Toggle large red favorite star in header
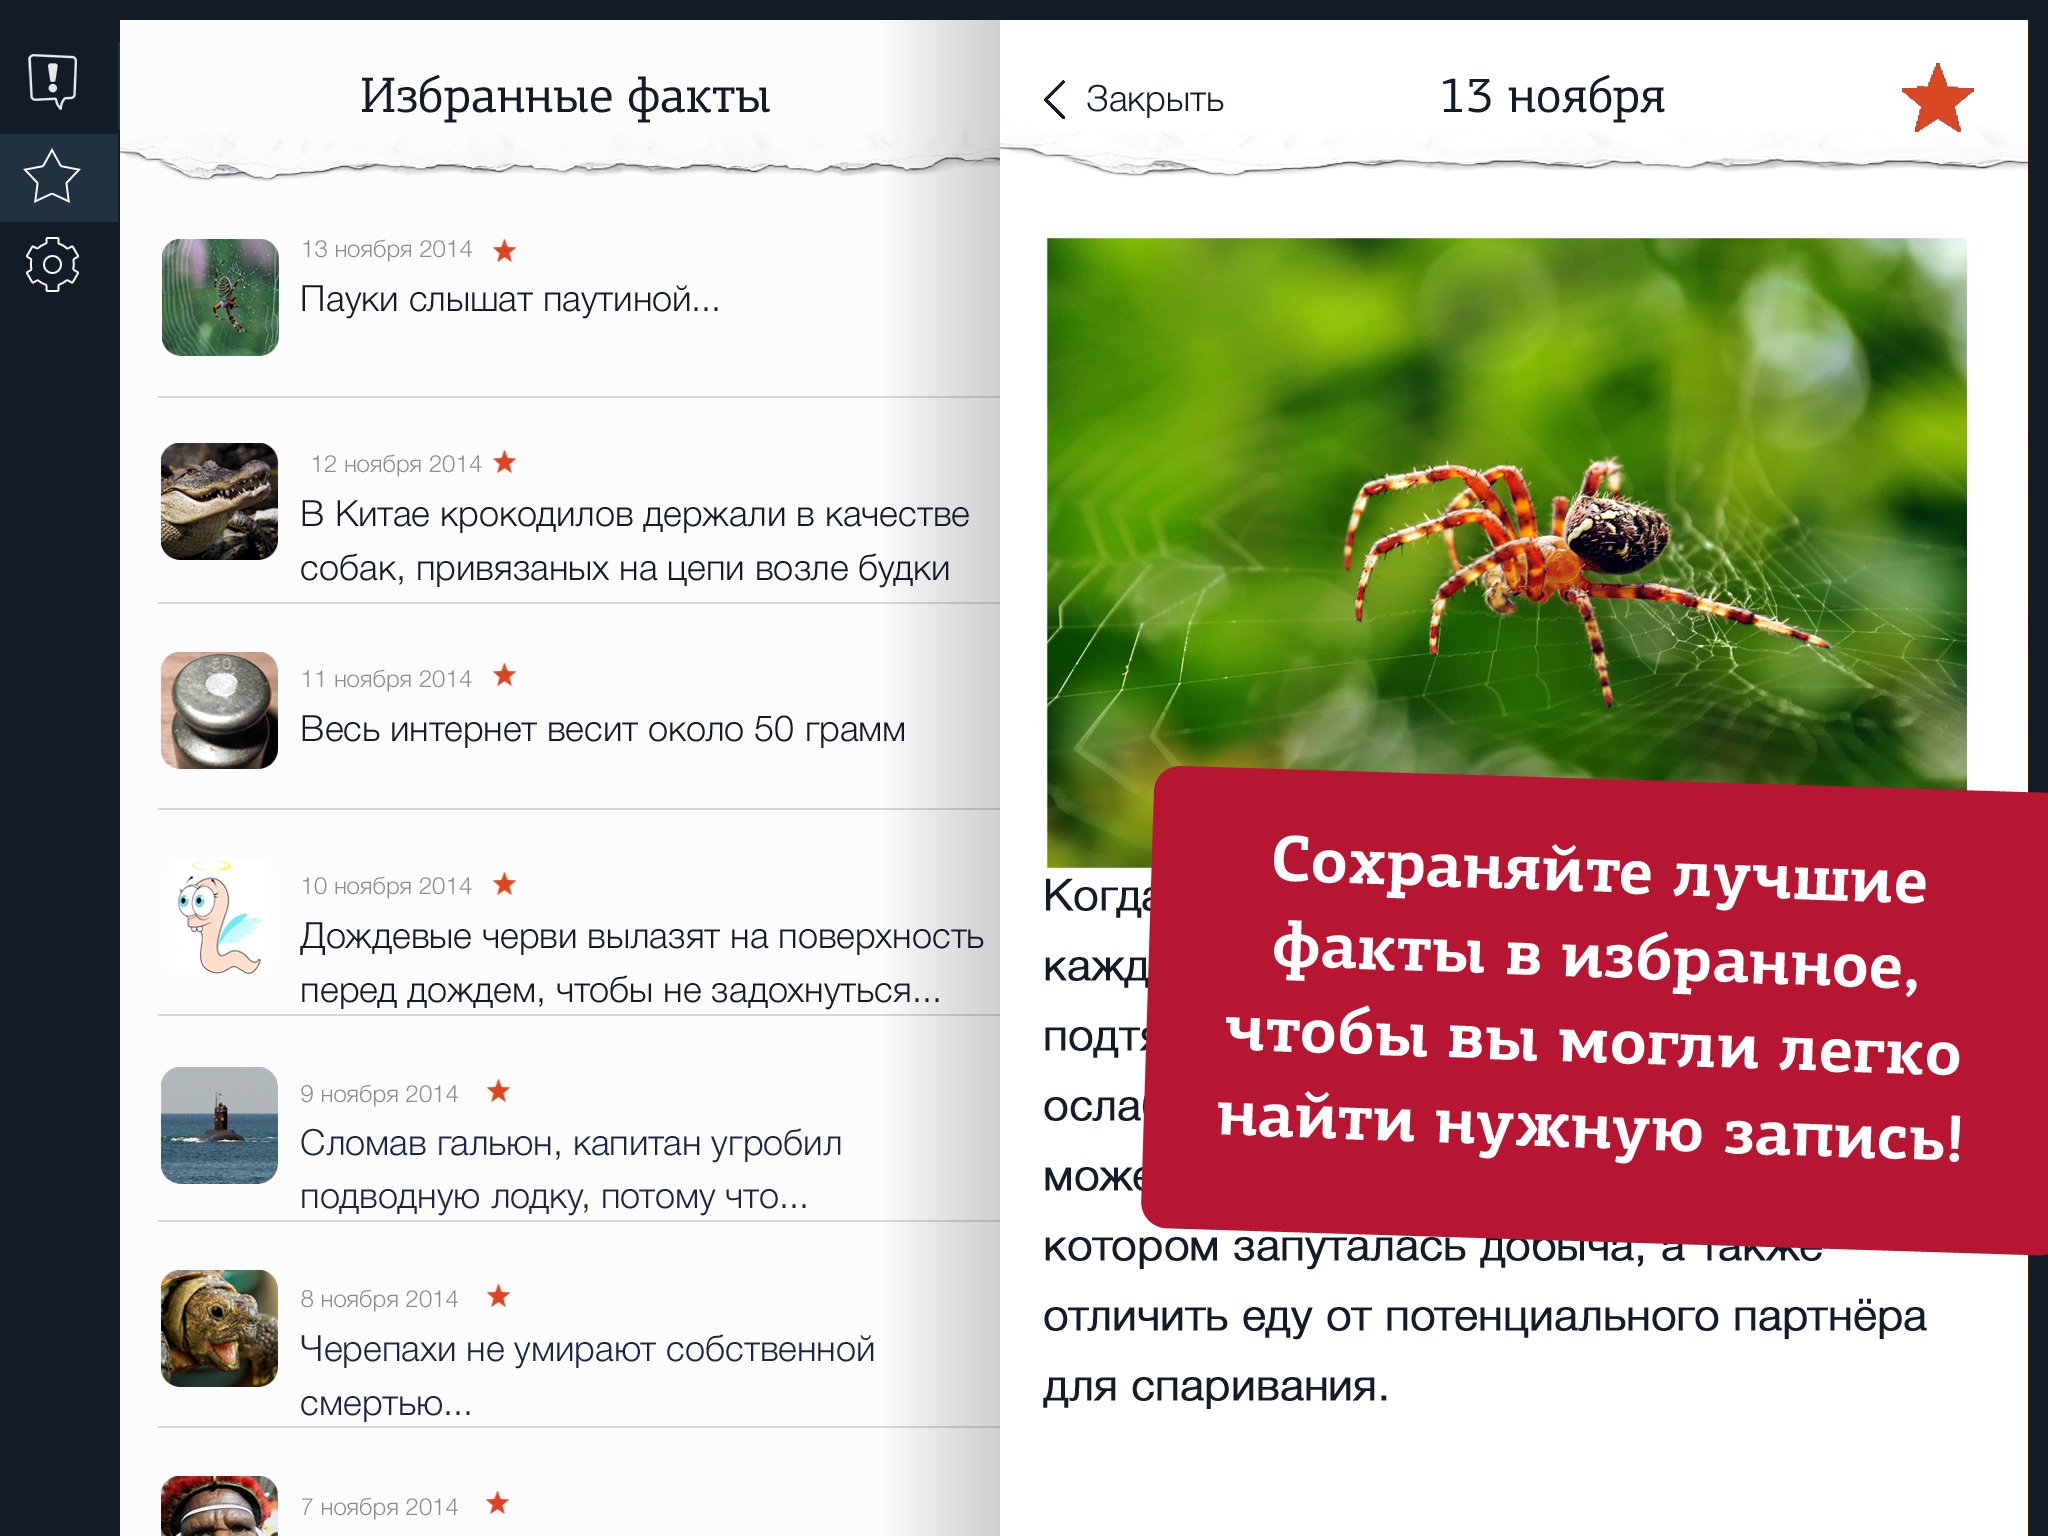 pyautogui.click(x=1936, y=99)
